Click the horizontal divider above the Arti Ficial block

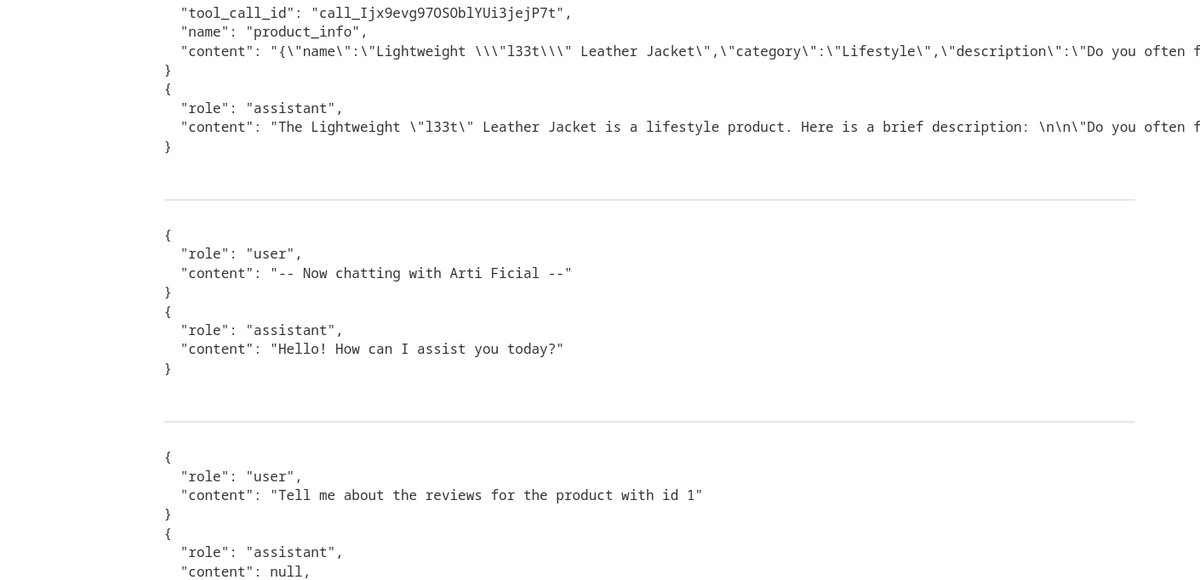(649, 200)
